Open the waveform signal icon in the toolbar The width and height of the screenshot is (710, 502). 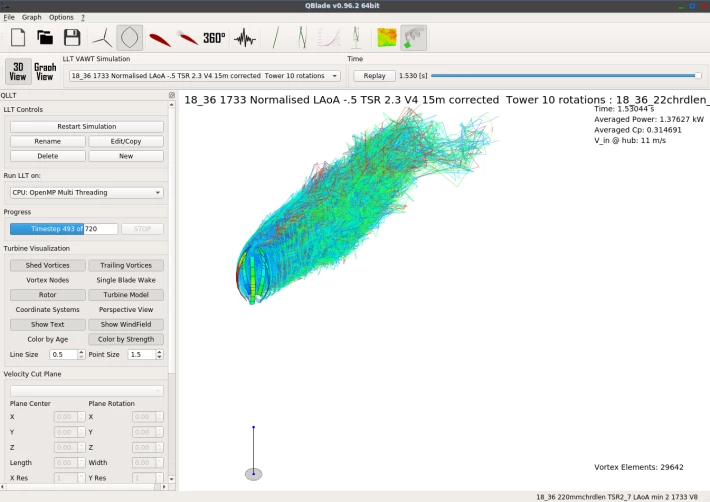click(245, 38)
